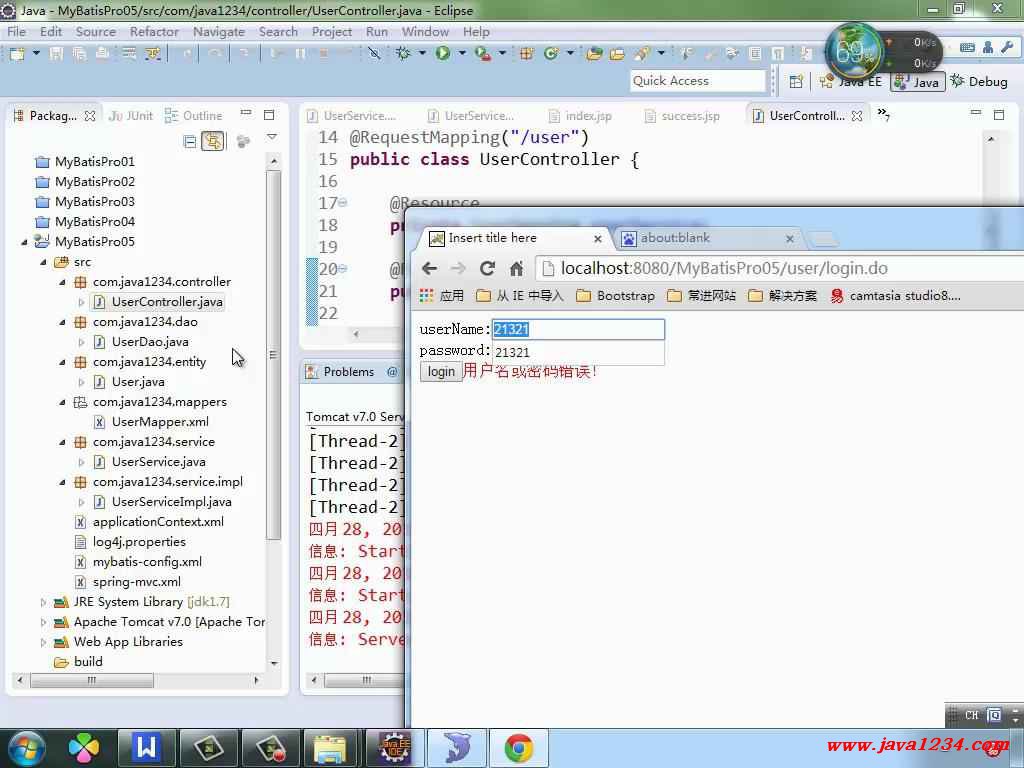This screenshot has height=768, width=1024.
Task: Switch to the Outline view tab
Action: click(193, 116)
